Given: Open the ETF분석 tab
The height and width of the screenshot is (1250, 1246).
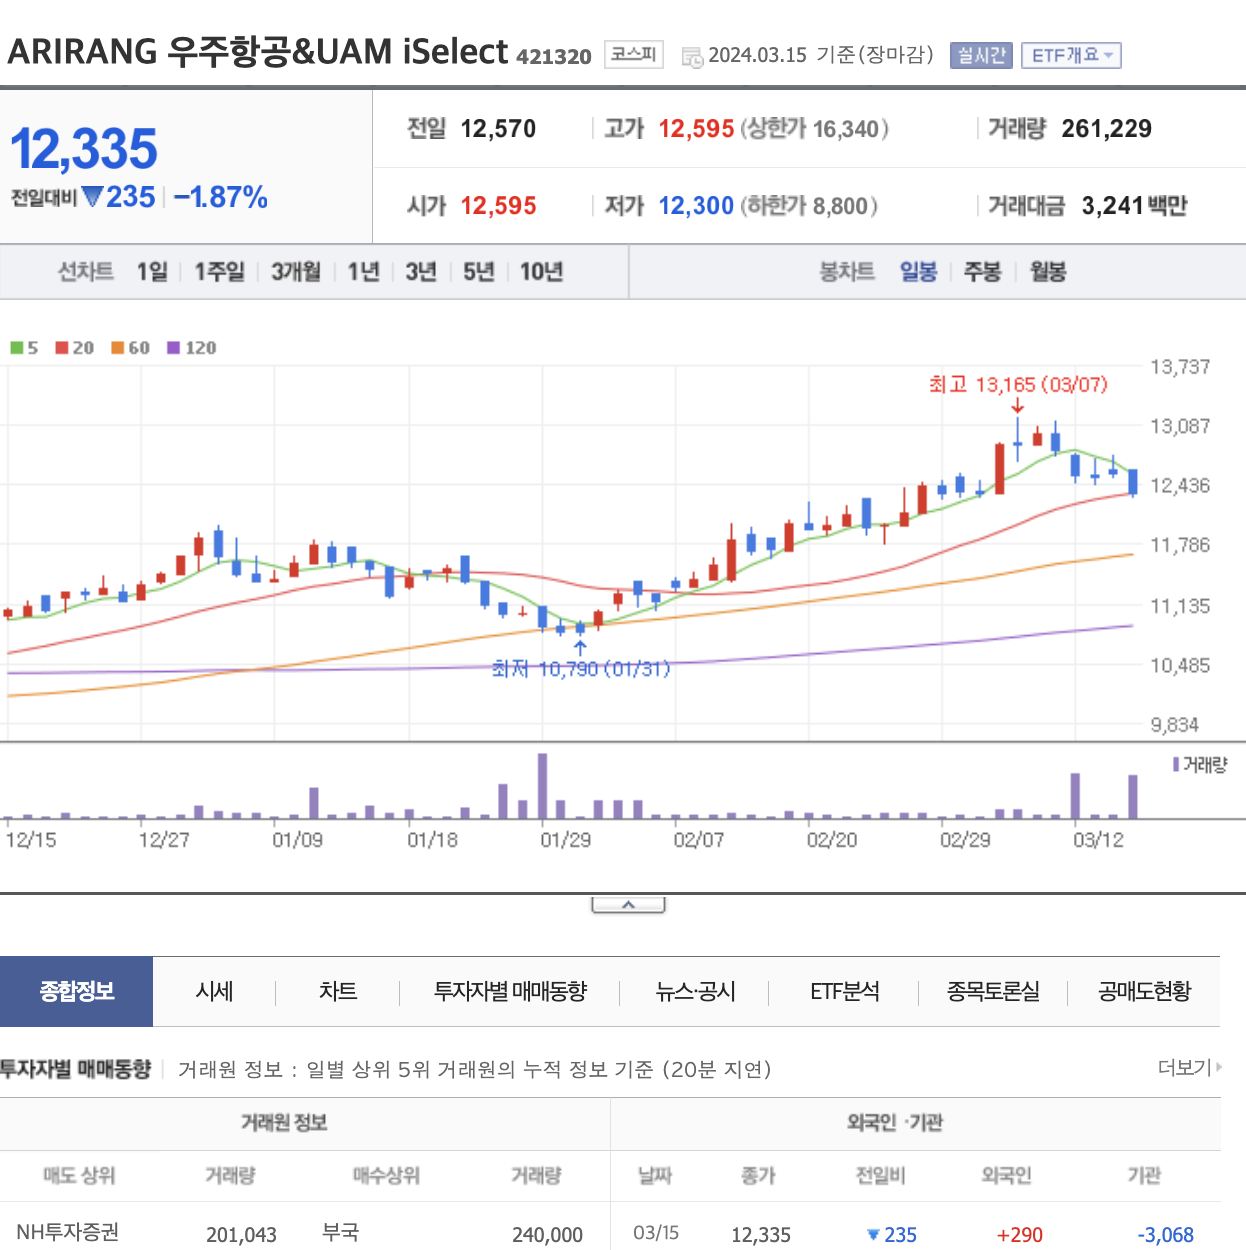Looking at the screenshot, I should tap(845, 991).
